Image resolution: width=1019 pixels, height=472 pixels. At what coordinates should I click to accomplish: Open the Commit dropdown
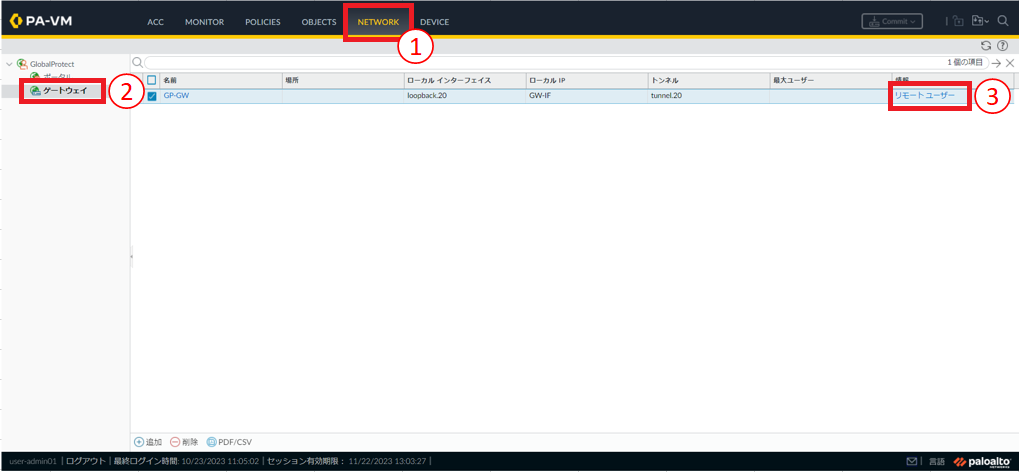pos(892,21)
